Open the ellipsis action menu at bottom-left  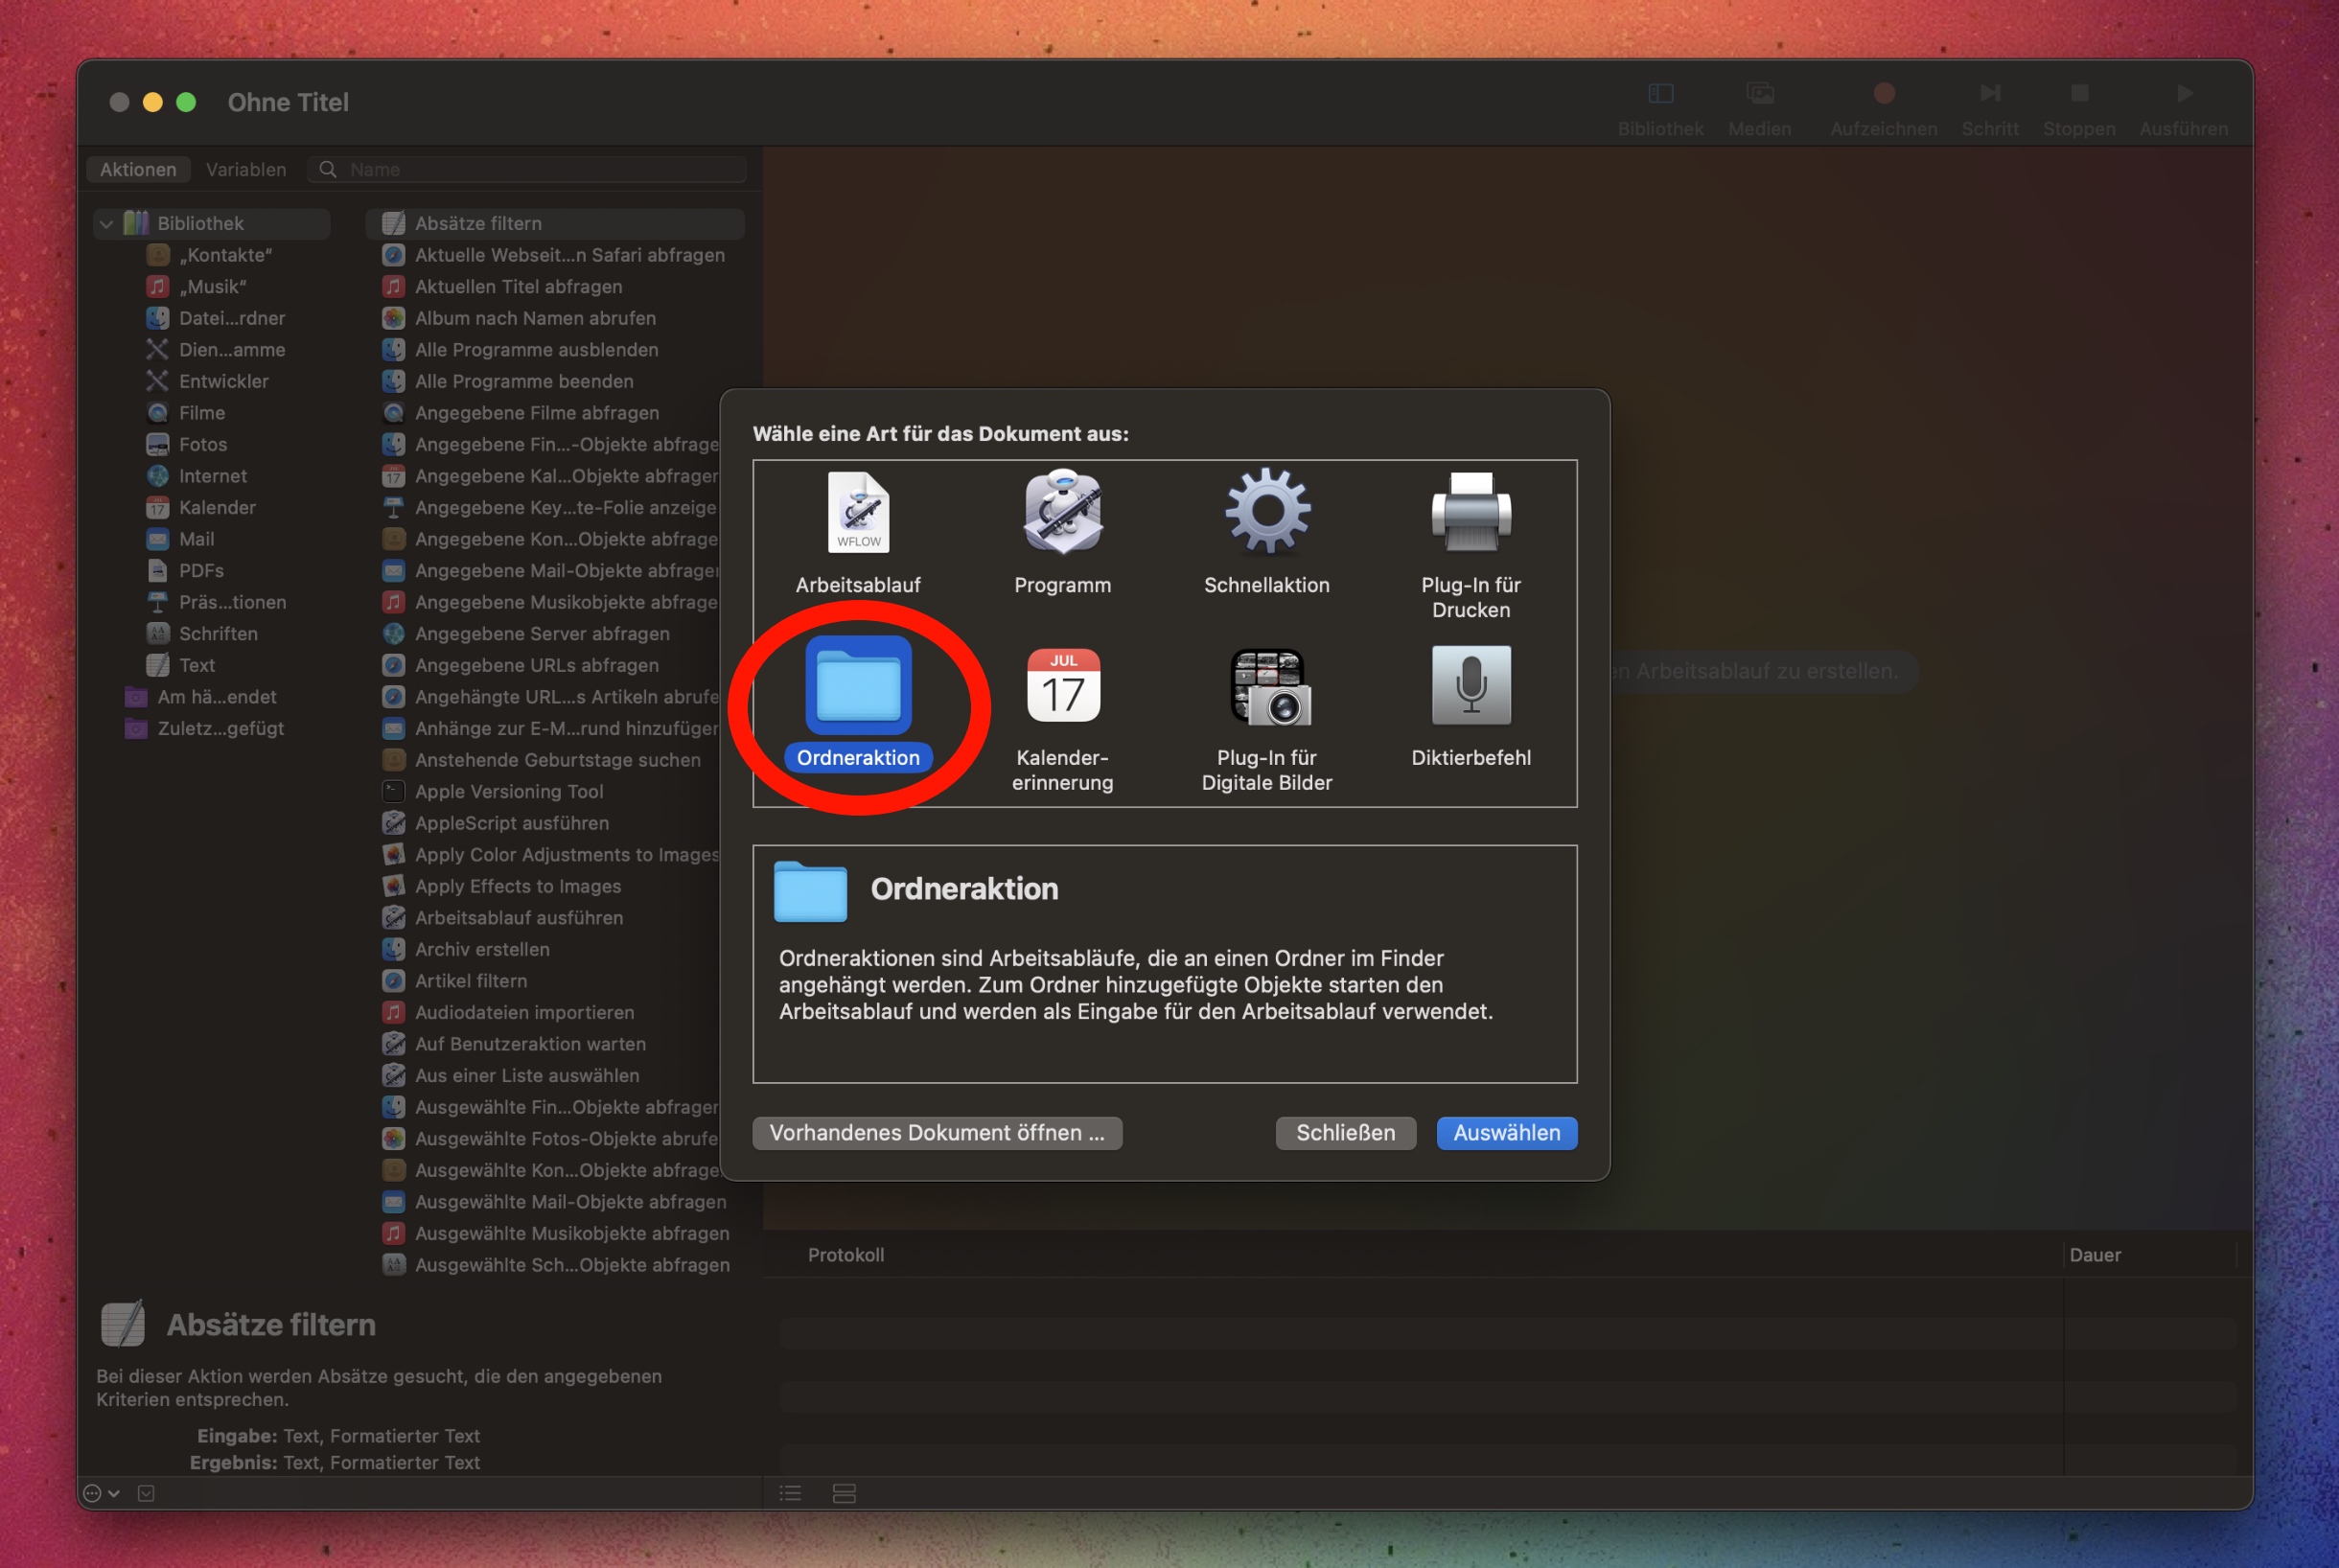[x=101, y=1493]
